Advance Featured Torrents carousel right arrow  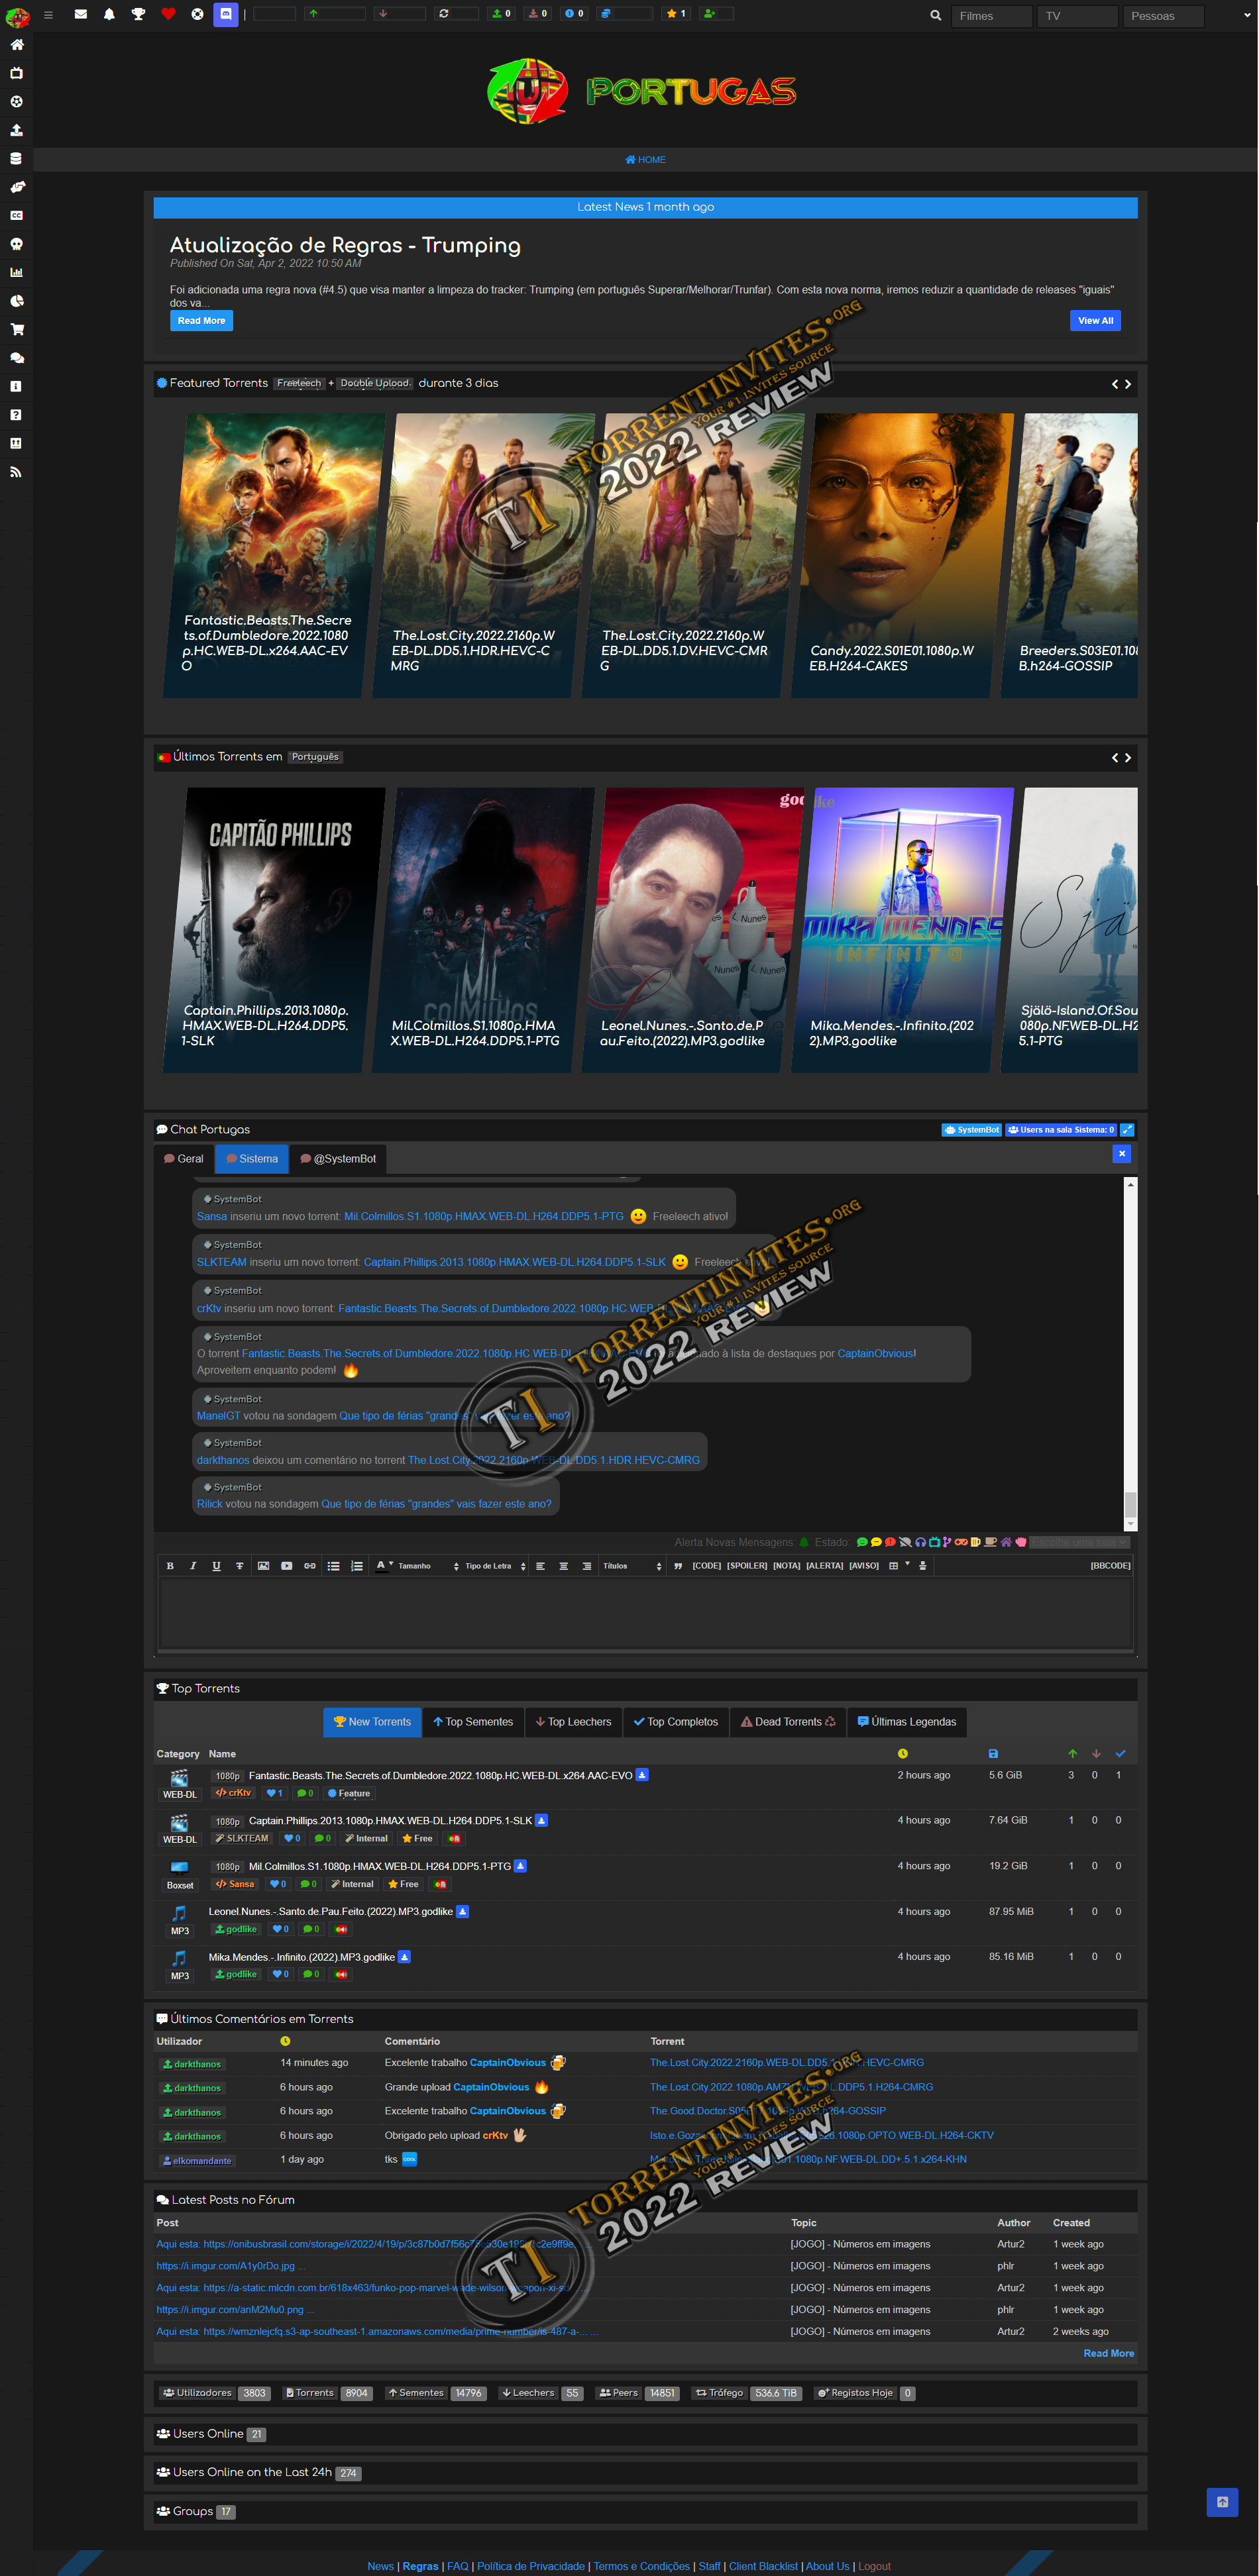[1128, 384]
